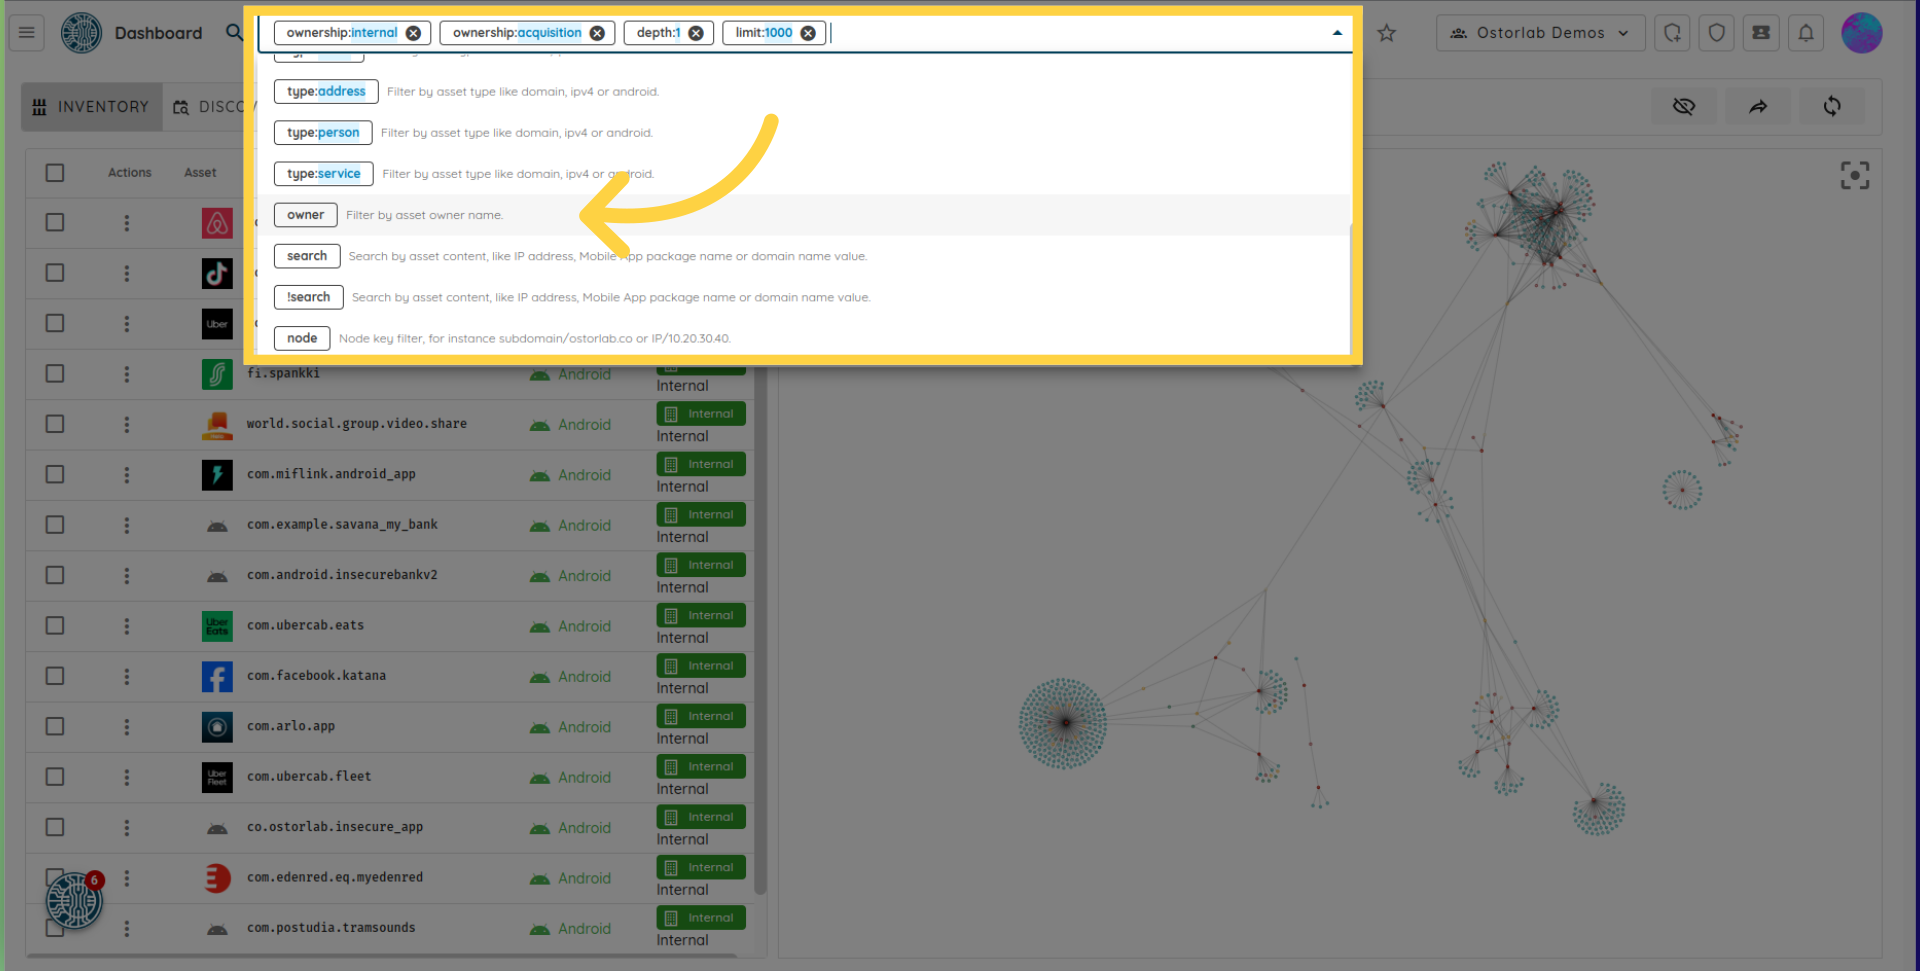Screen dimensions: 1920x971
Task: Tick checkbox for com.facebook.katana
Action: [x=55, y=676]
